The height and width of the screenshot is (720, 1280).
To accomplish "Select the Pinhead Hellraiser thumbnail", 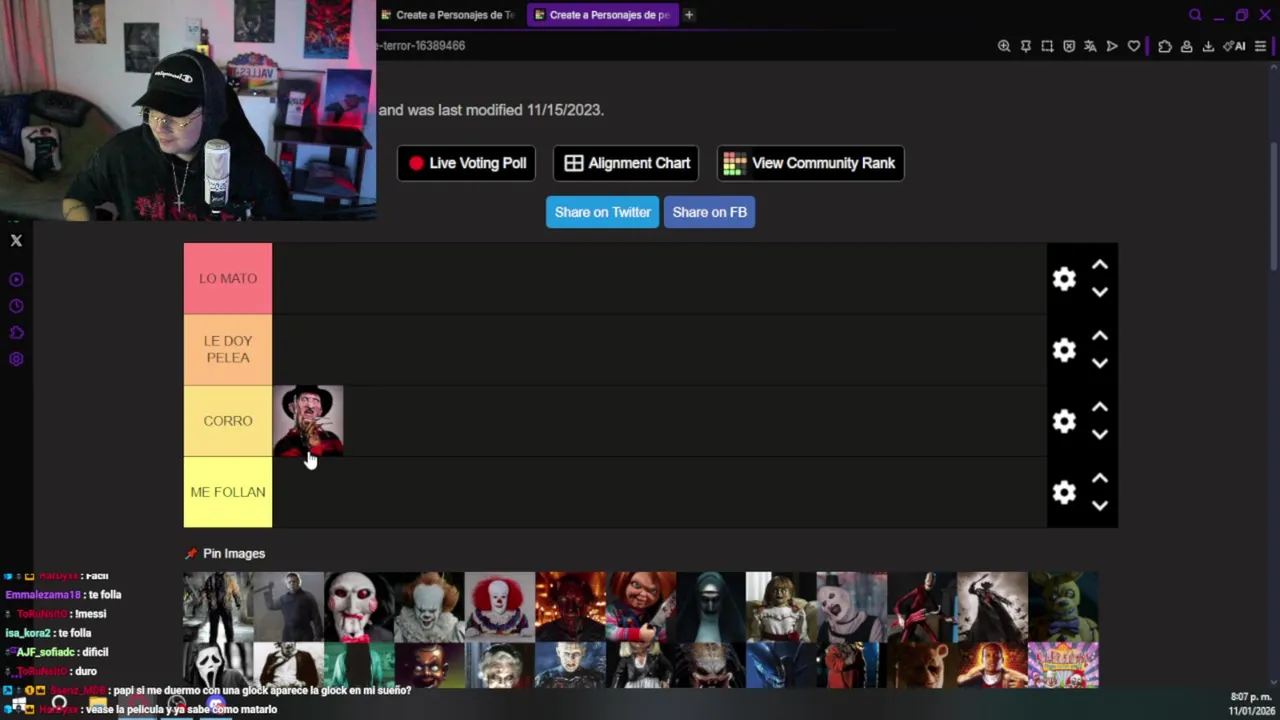I will [x=570, y=664].
